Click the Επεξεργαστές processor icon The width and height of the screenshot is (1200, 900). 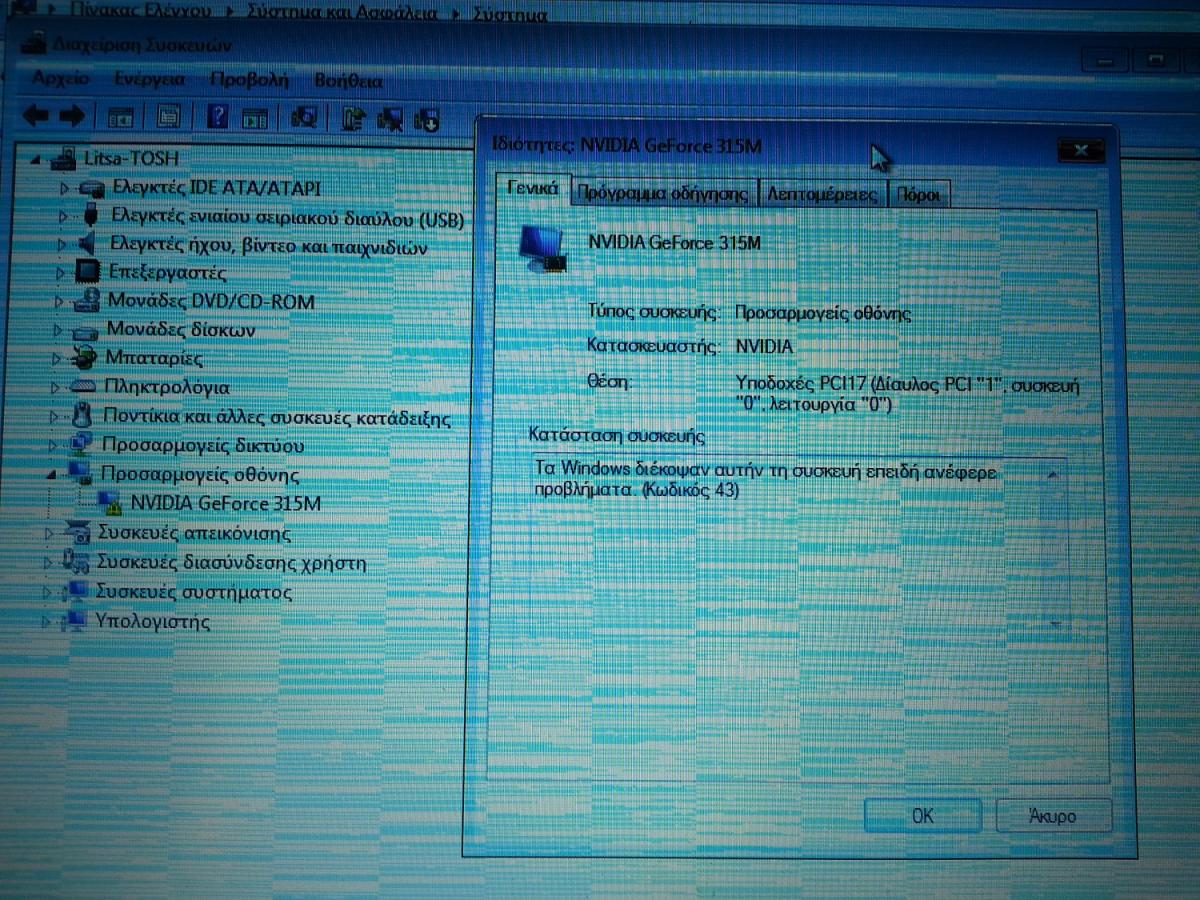(x=89, y=272)
